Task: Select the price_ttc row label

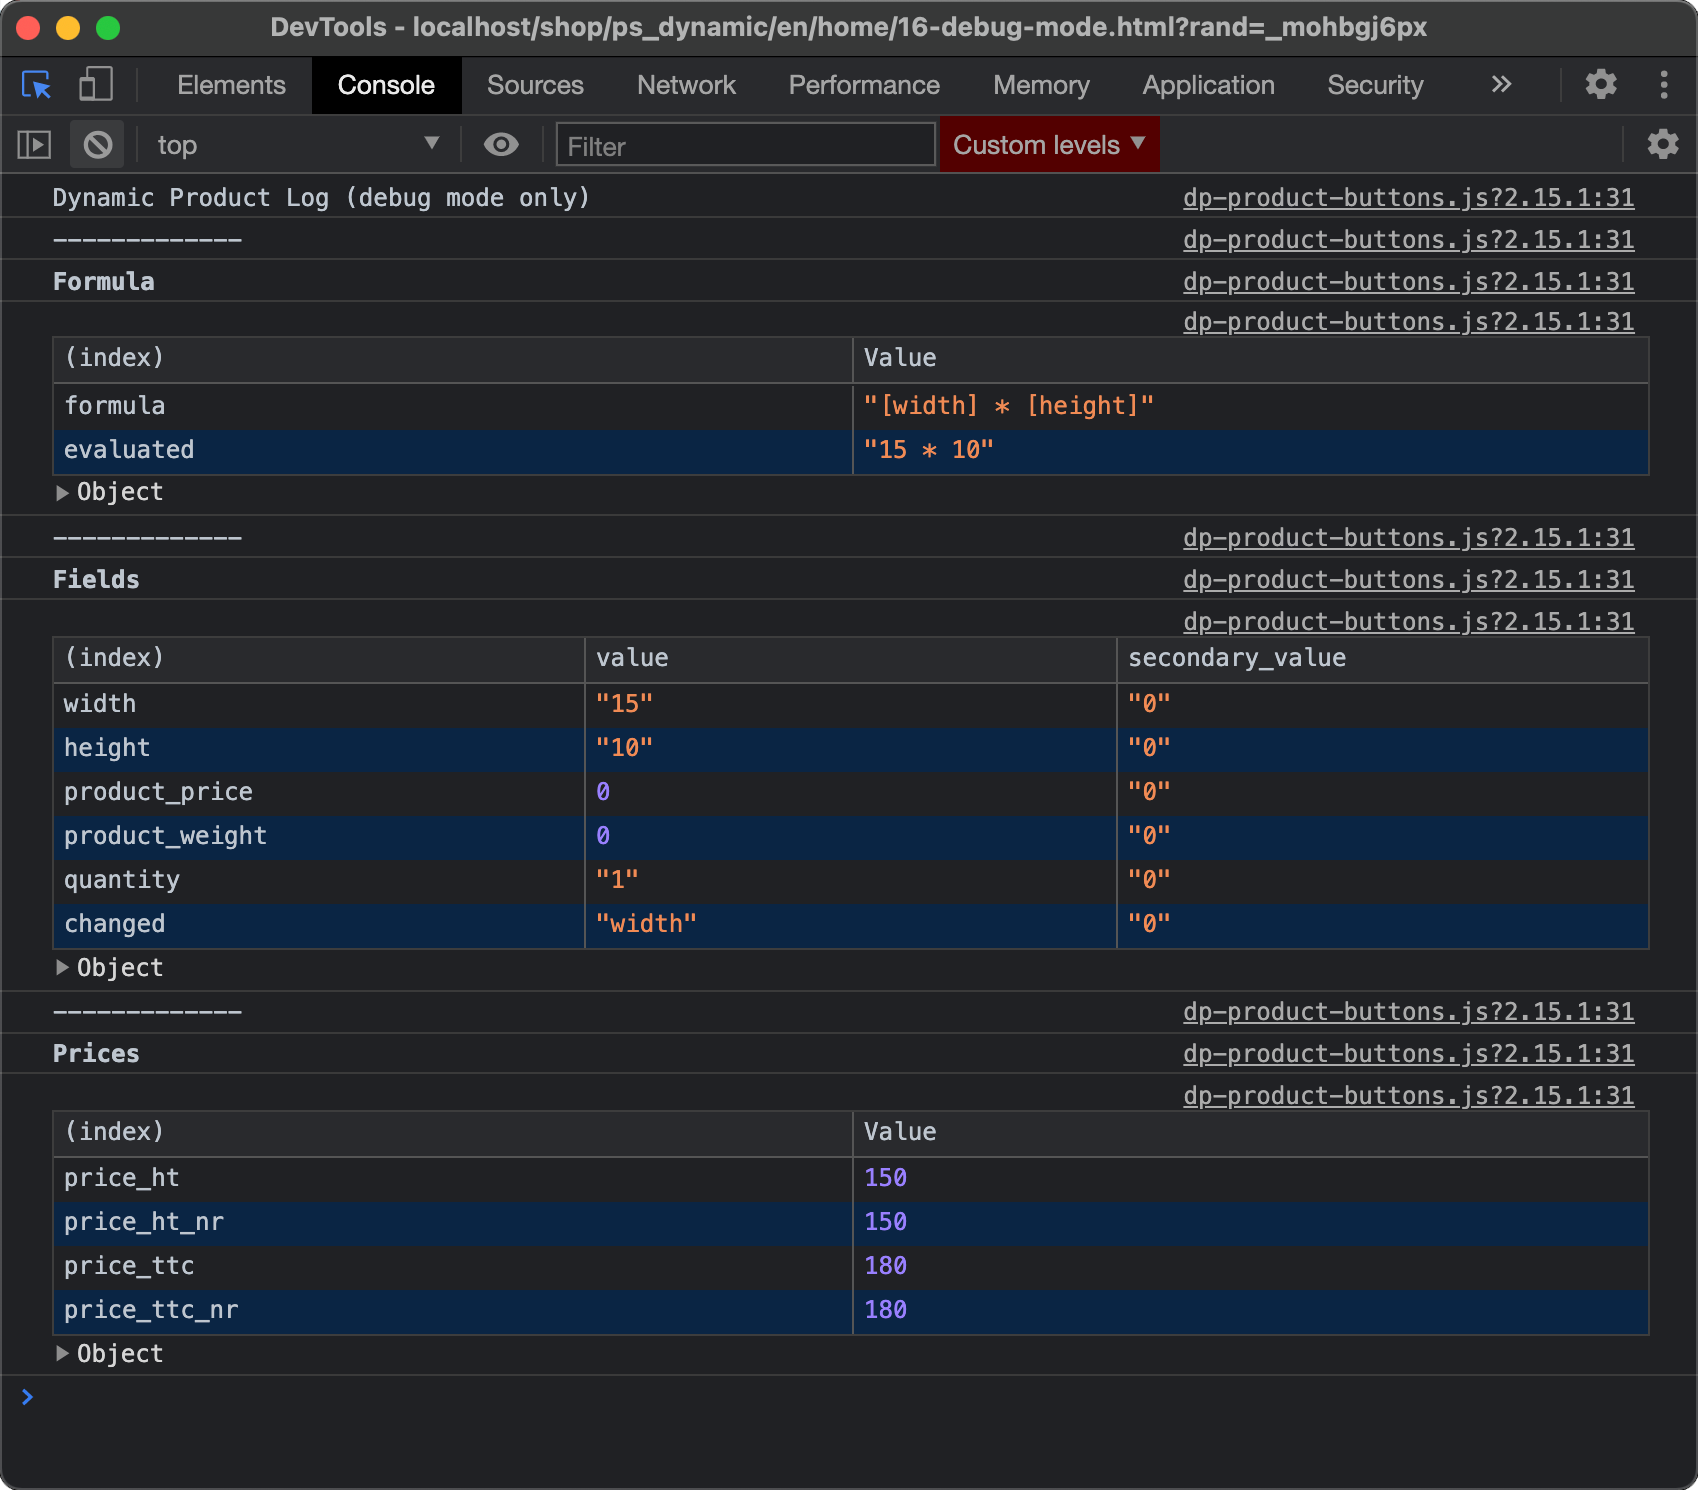Action: [x=129, y=1266]
